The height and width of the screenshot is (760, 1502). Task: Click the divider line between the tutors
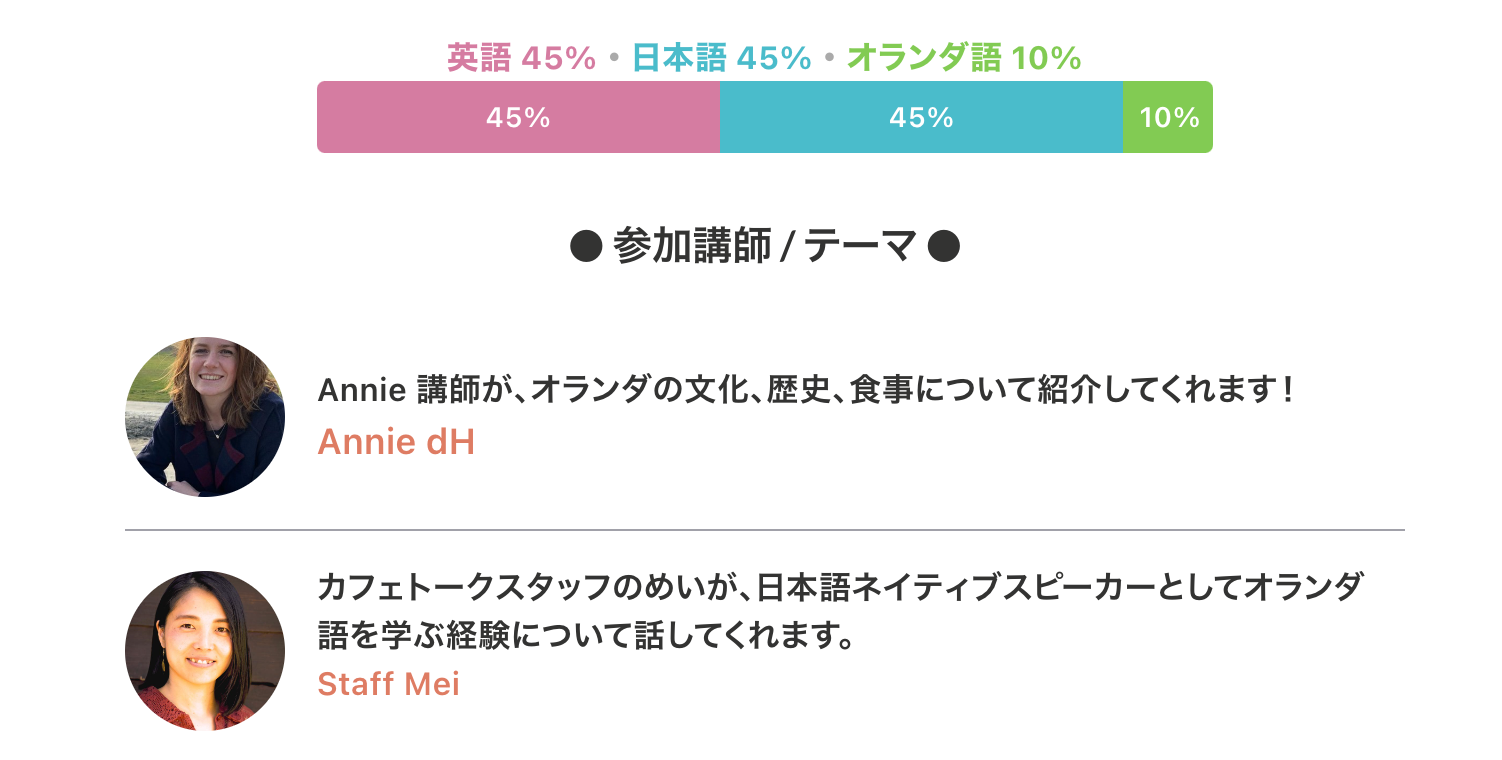(764, 529)
